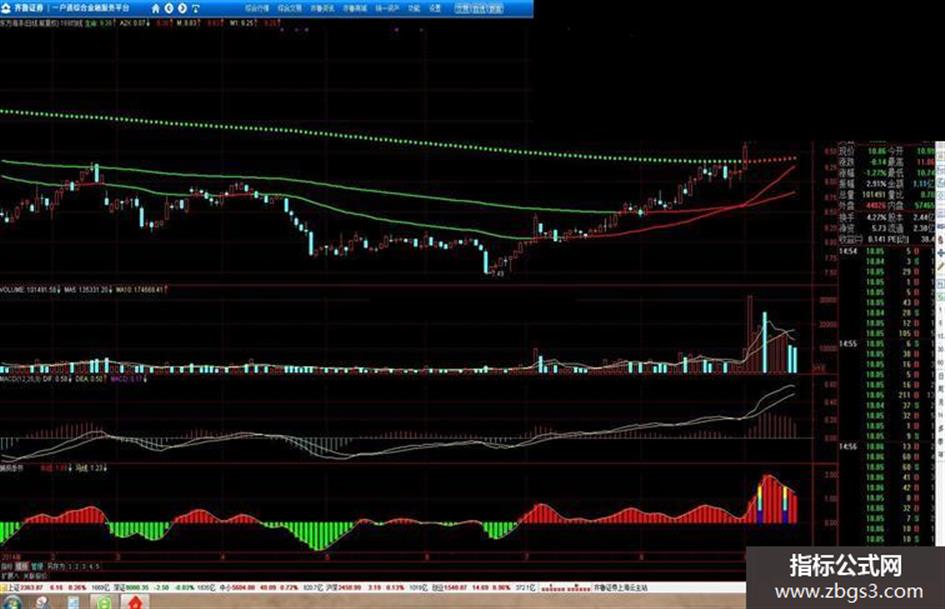The height and width of the screenshot is (609, 945).
Task: Click the 深证 index in the status bar
Action: click(x=121, y=587)
